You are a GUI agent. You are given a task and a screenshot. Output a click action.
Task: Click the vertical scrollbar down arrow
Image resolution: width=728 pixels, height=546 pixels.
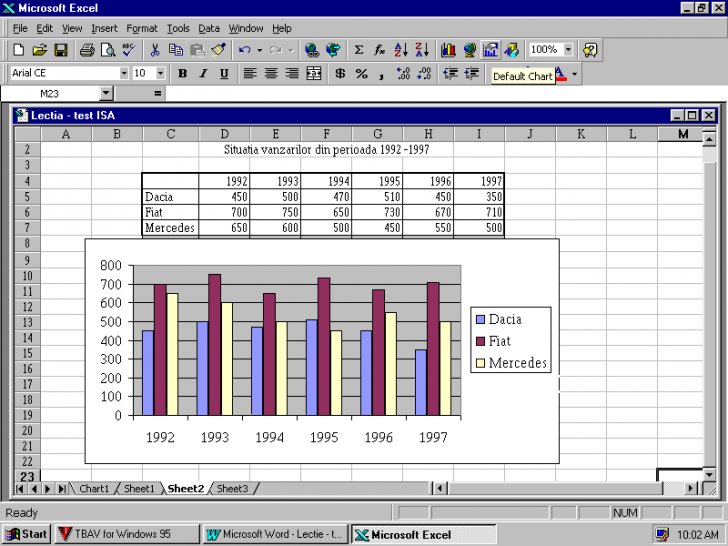(x=709, y=474)
